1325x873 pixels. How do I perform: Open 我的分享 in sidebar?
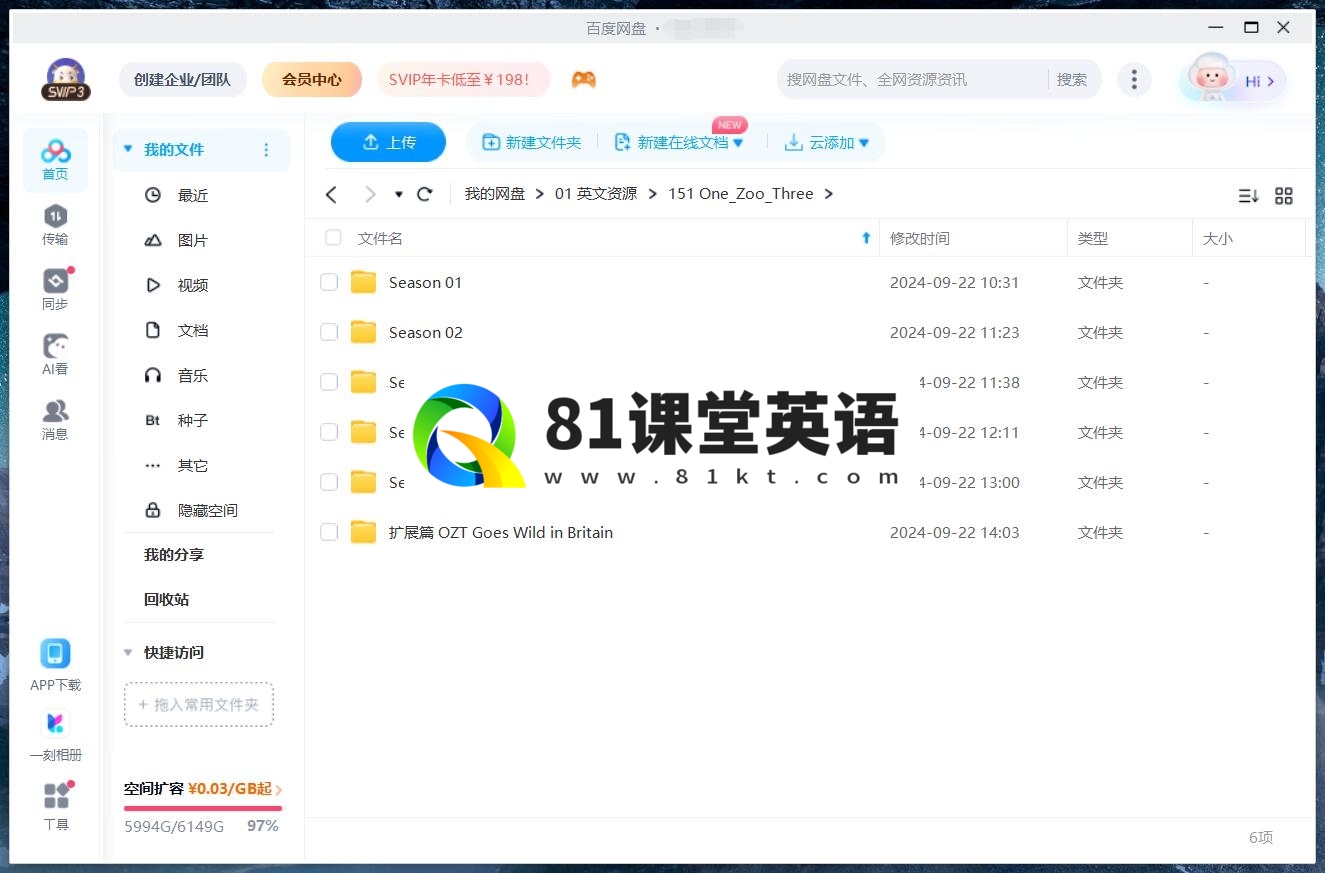click(174, 555)
